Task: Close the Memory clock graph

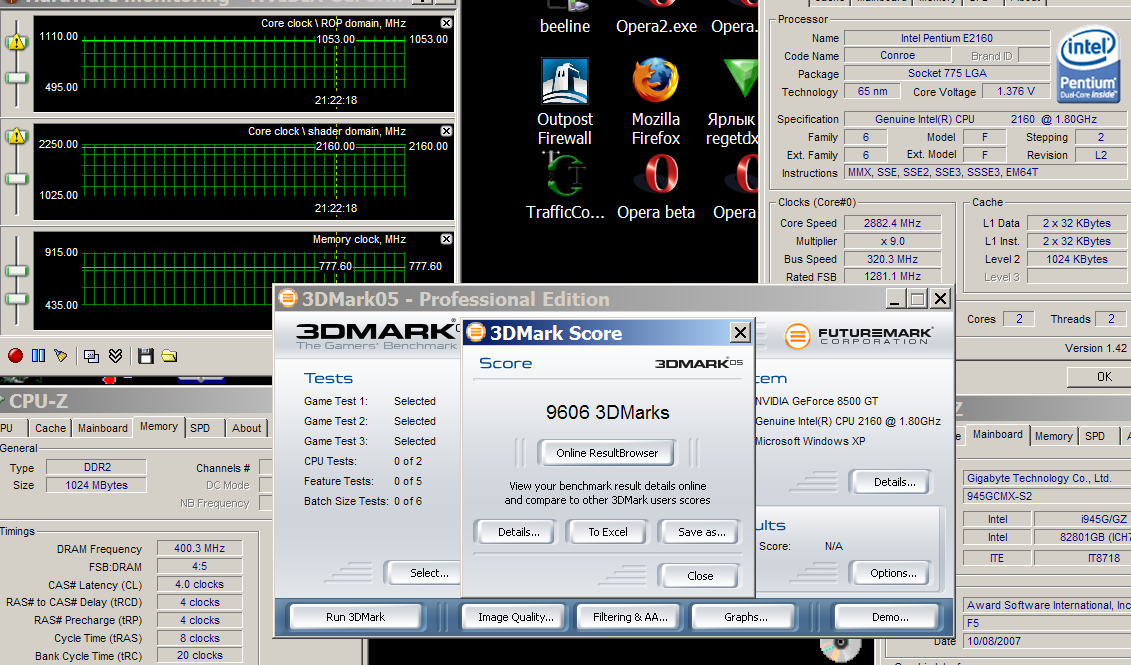Action: point(446,239)
